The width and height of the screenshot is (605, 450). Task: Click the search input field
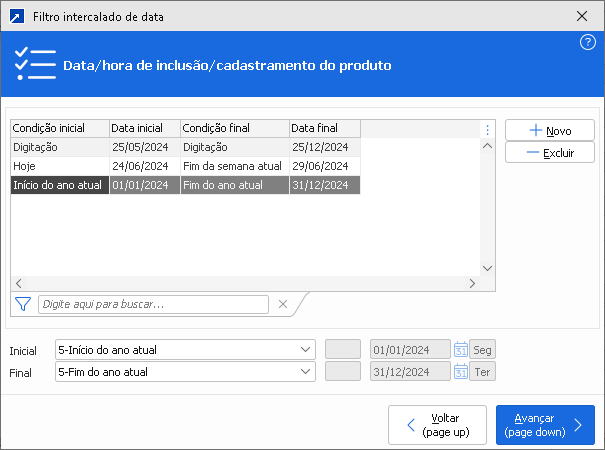click(155, 304)
